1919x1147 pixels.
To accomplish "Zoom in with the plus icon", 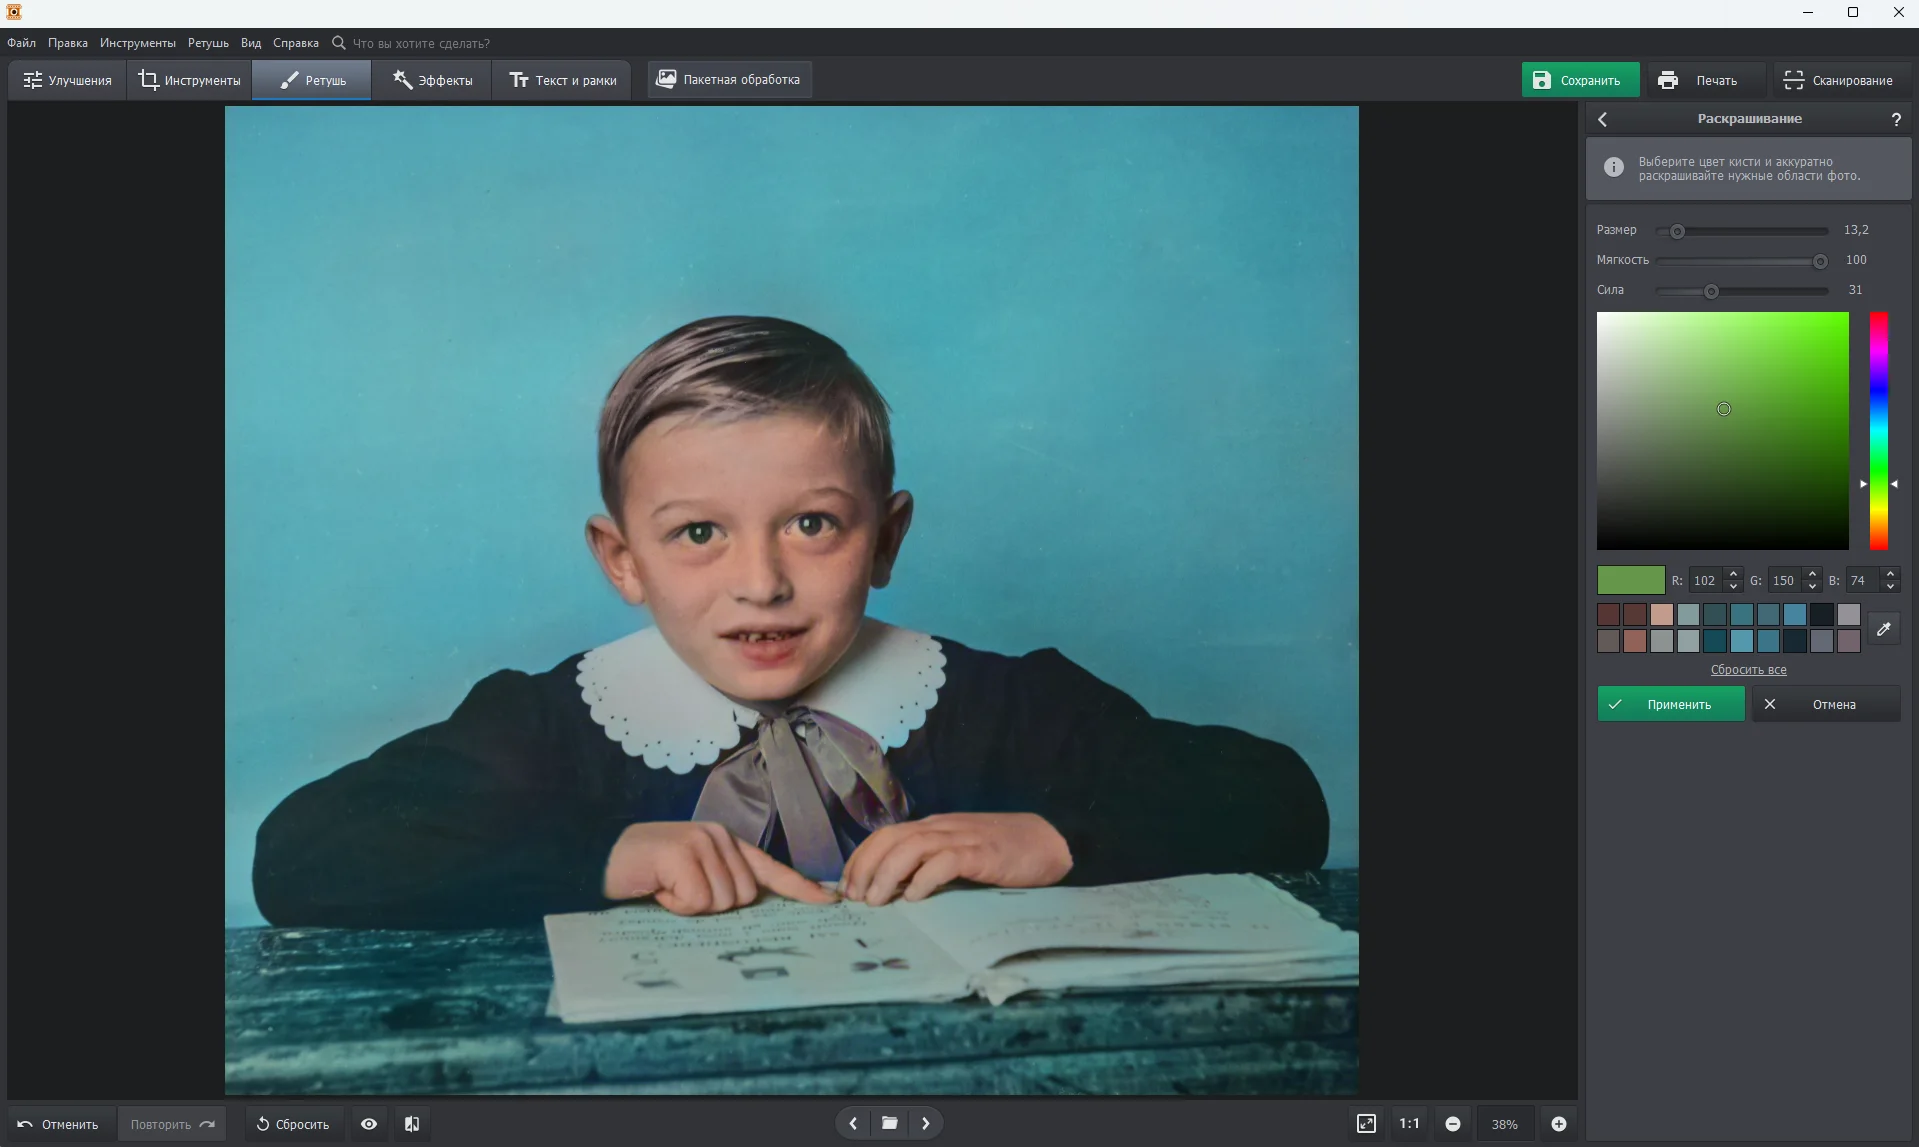I will tap(1558, 1124).
